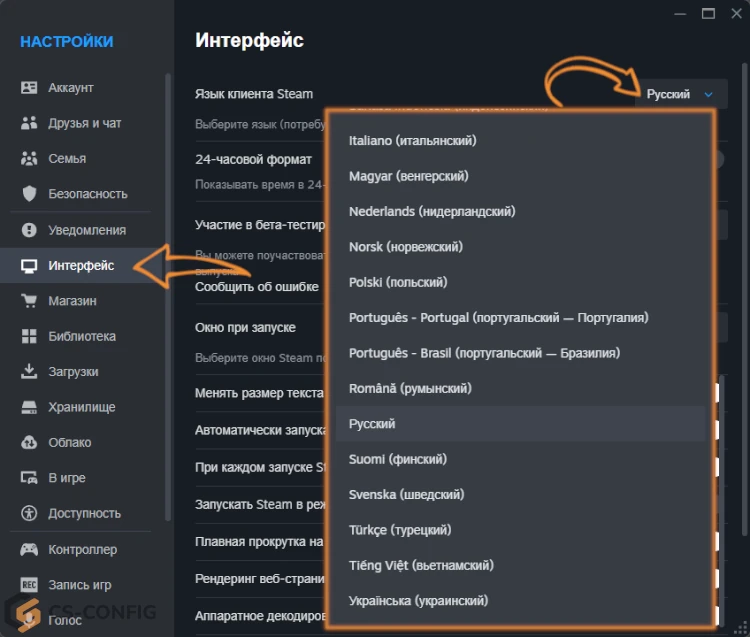Switch to the Хранилище settings tab
This screenshot has width=750, height=637.
(x=80, y=408)
